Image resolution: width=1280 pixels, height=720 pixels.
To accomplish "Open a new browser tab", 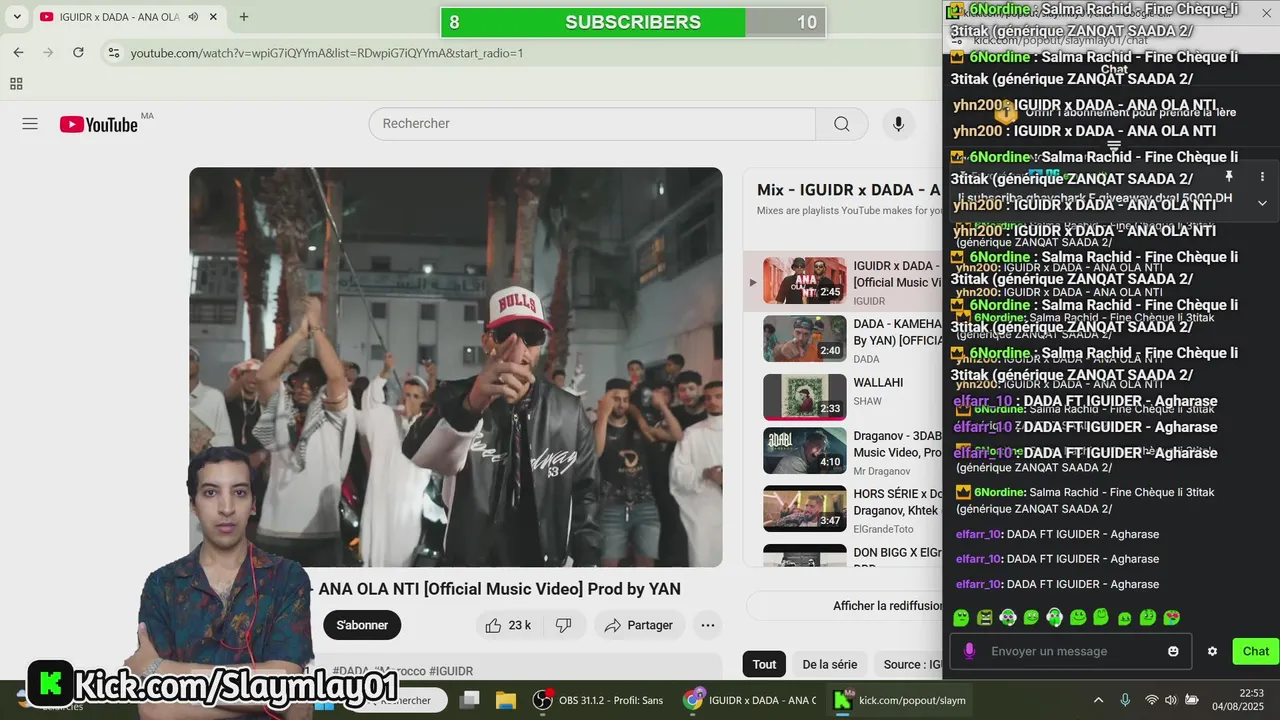I will 244,17.
